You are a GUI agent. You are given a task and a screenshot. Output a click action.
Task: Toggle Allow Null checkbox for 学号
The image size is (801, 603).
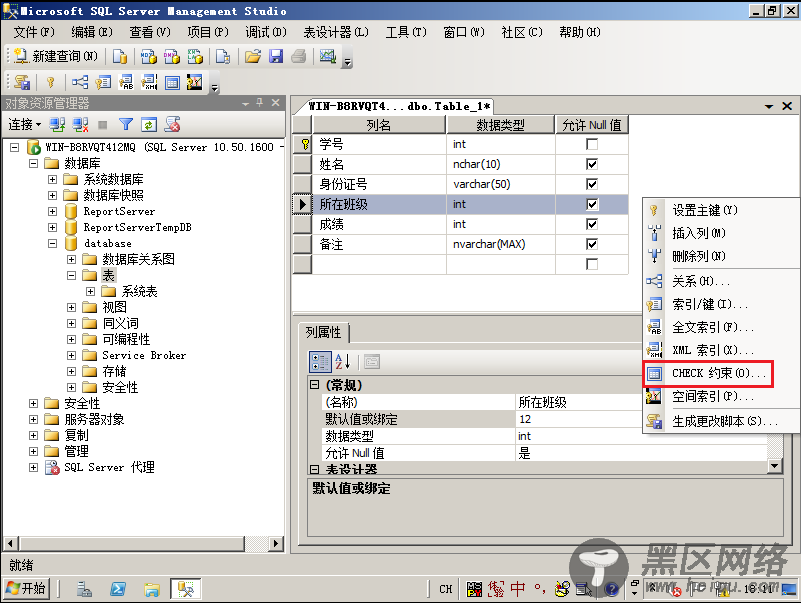(x=592, y=144)
